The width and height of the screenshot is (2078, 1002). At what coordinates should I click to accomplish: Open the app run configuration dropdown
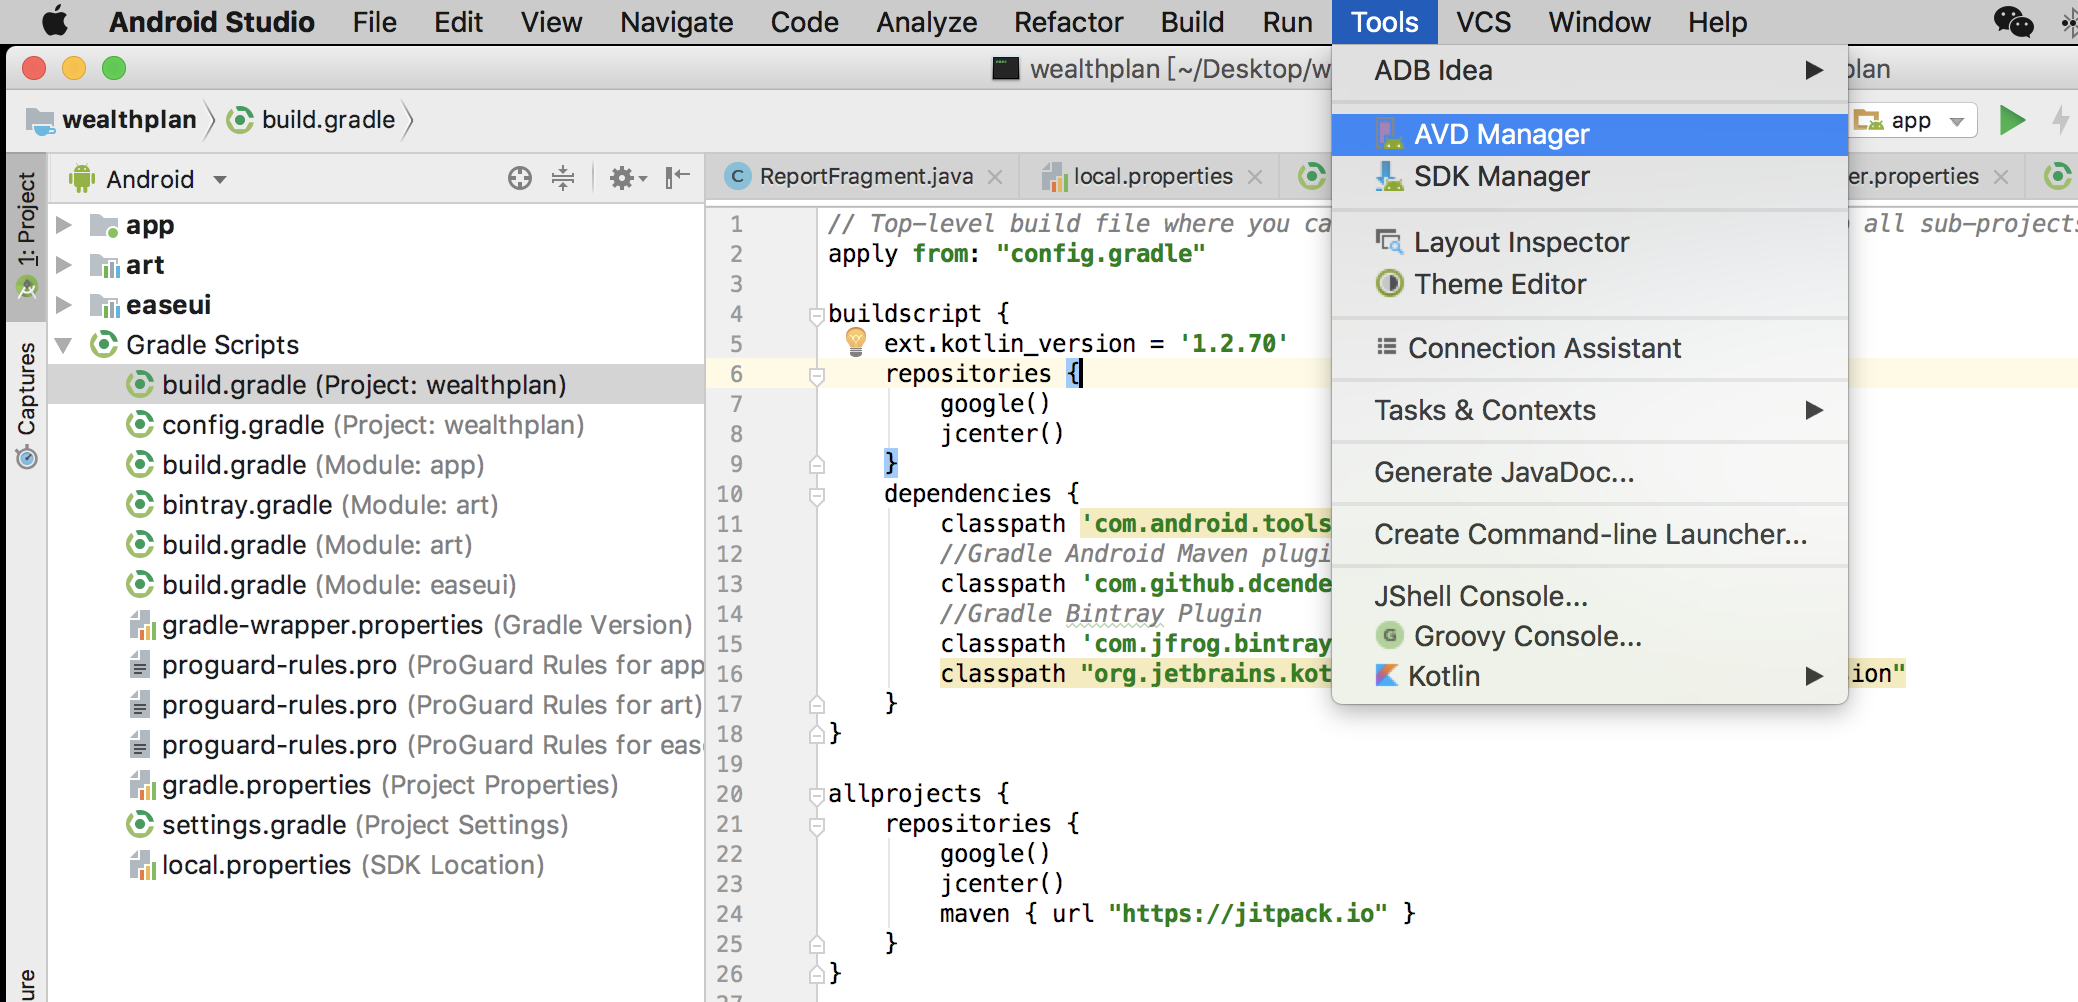[1913, 121]
